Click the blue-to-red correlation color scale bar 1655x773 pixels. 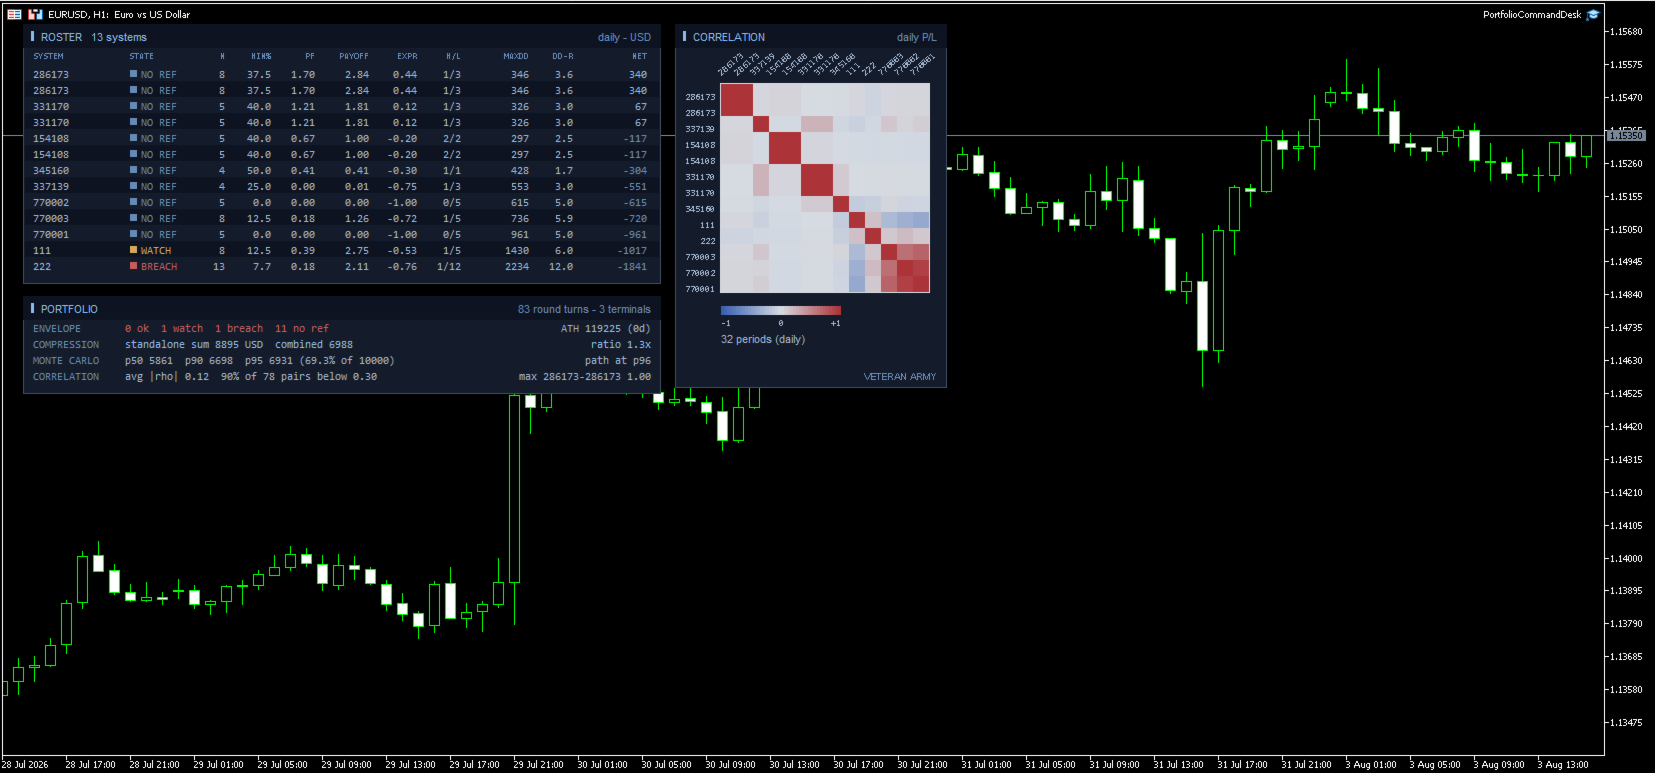(781, 311)
